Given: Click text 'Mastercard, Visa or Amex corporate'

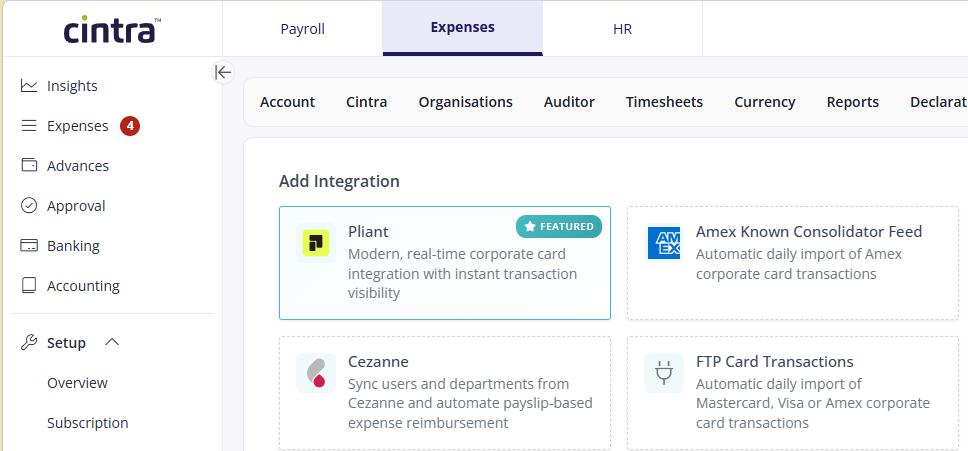Looking at the screenshot, I should tap(812, 403).
